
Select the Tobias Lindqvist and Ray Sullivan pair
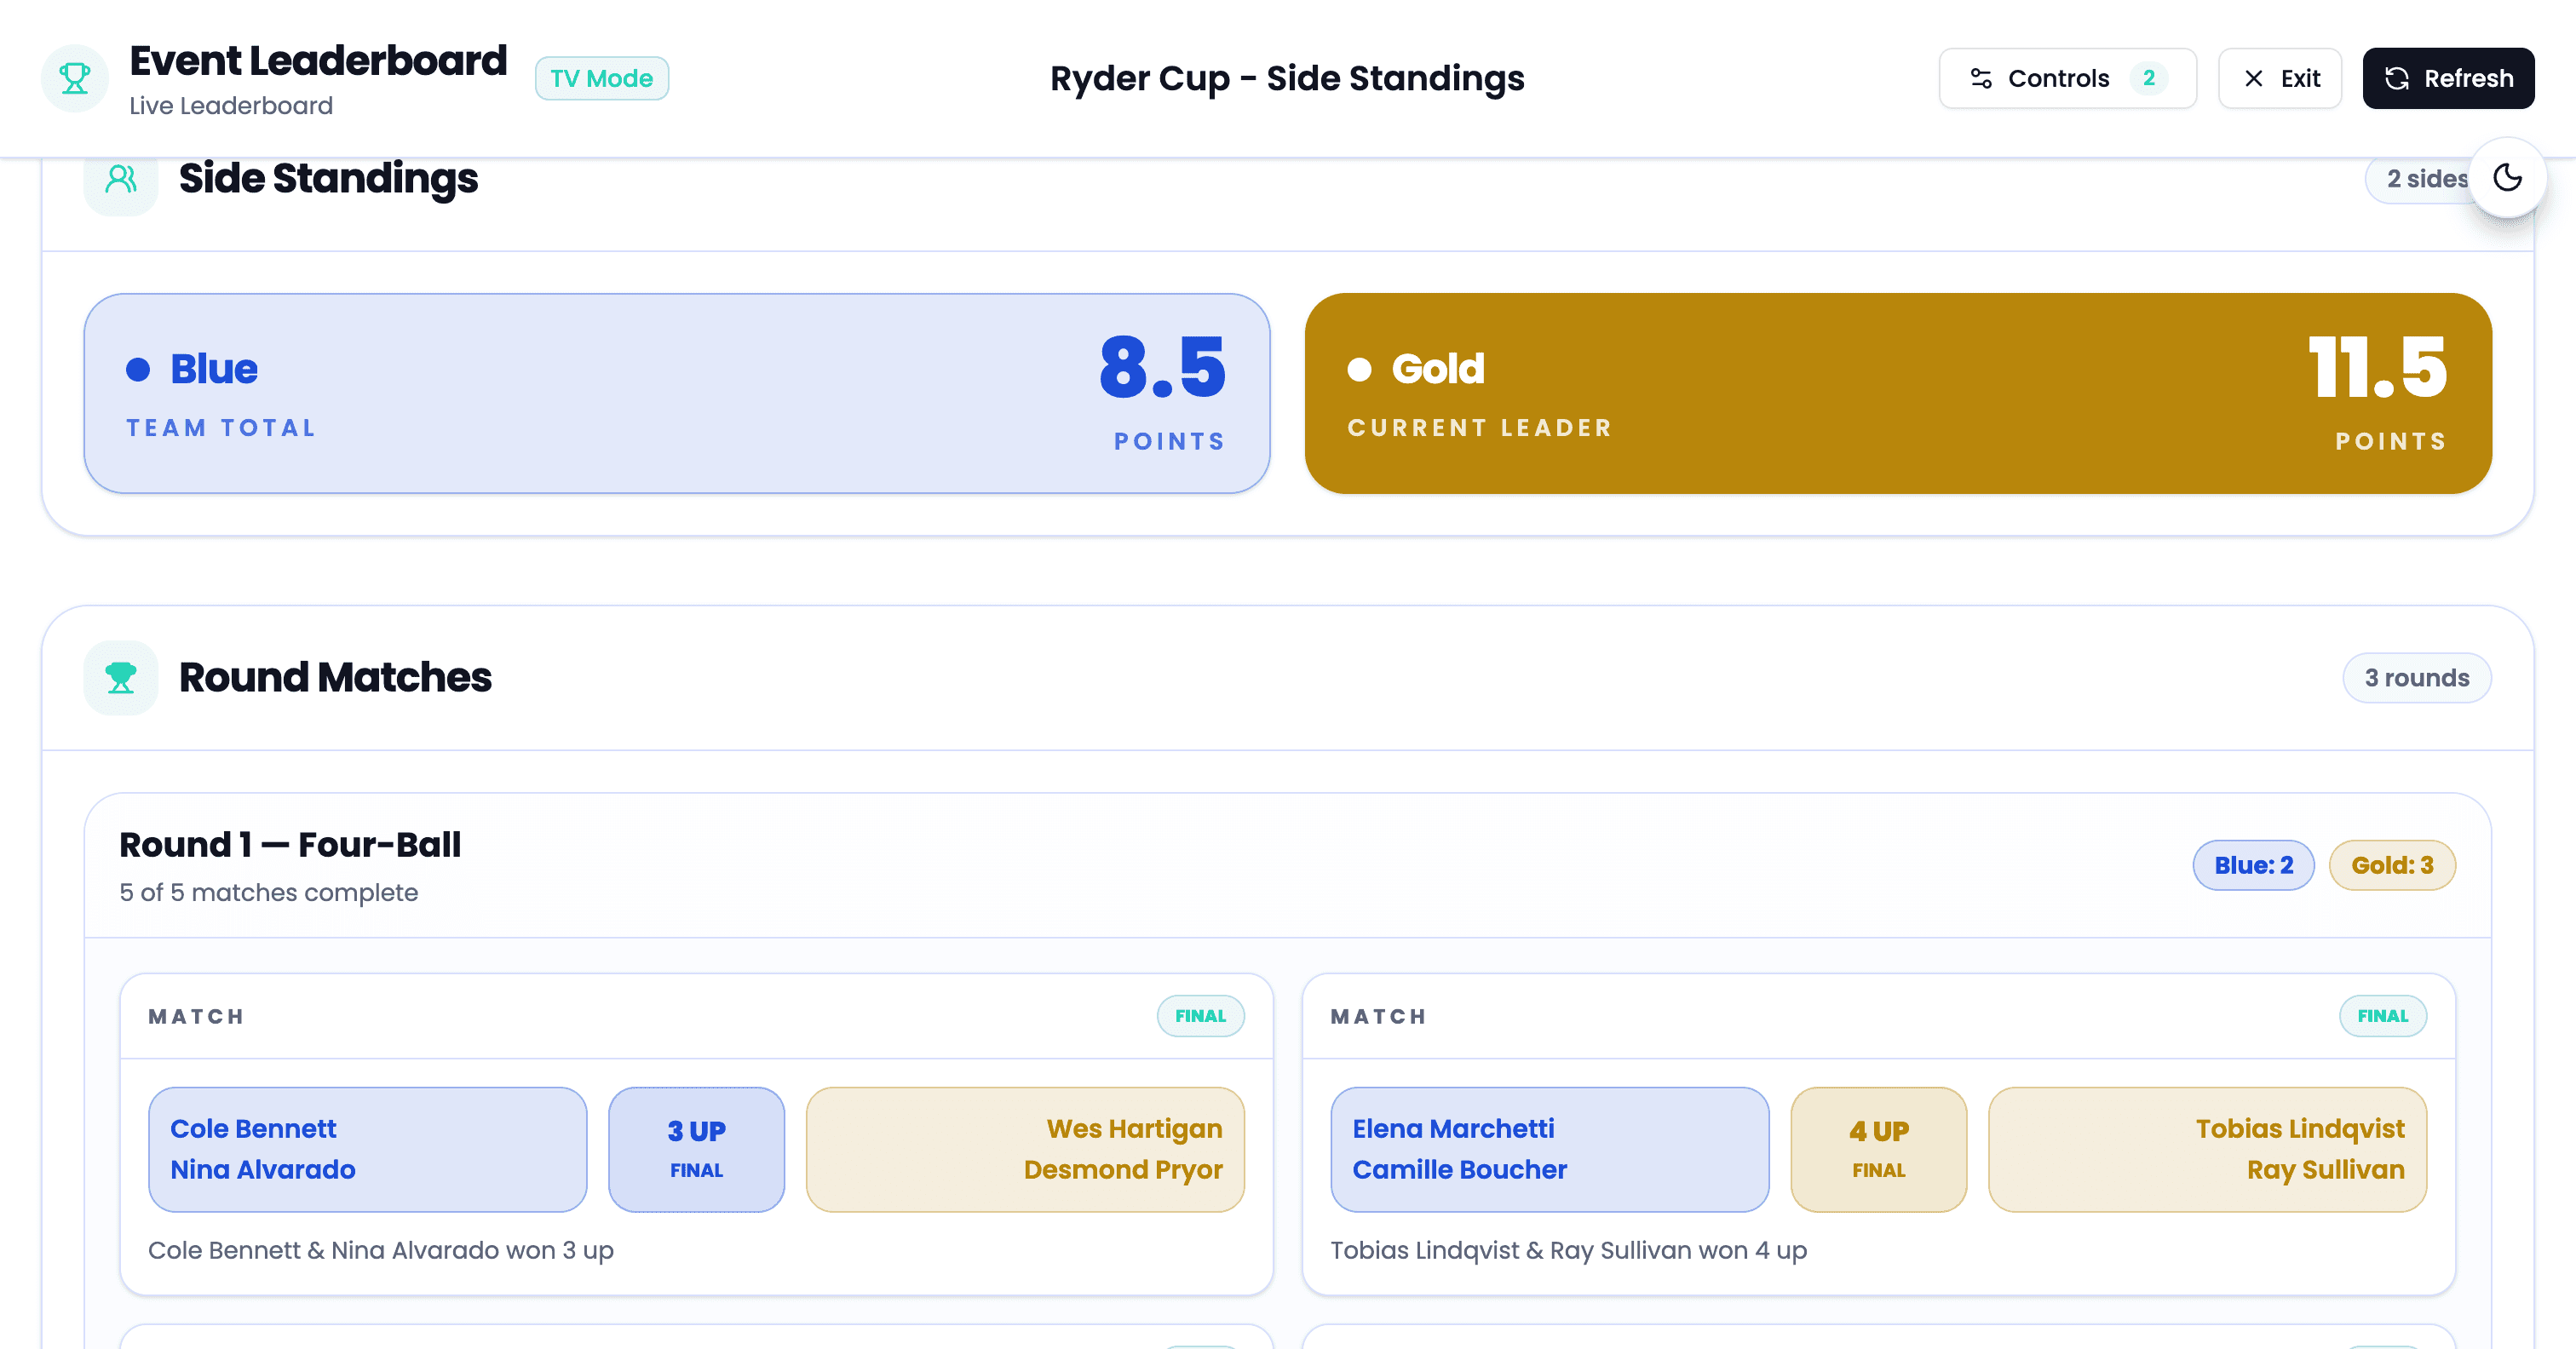click(x=2207, y=1149)
